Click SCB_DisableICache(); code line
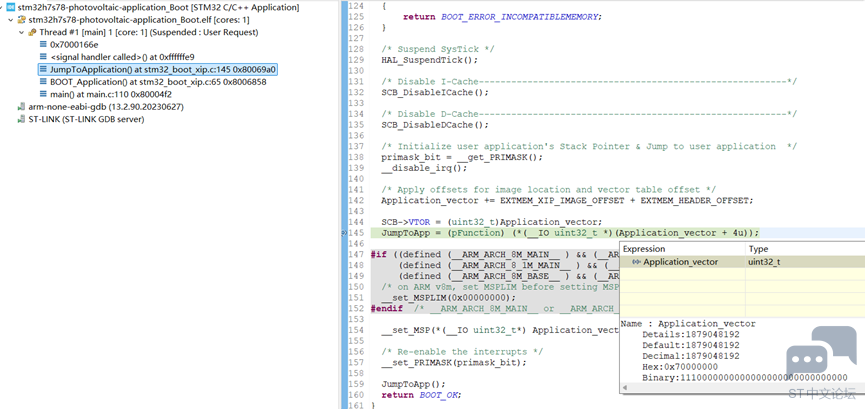Image resolution: width=865 pixels, height=409 pixels. tap(435, 92)
